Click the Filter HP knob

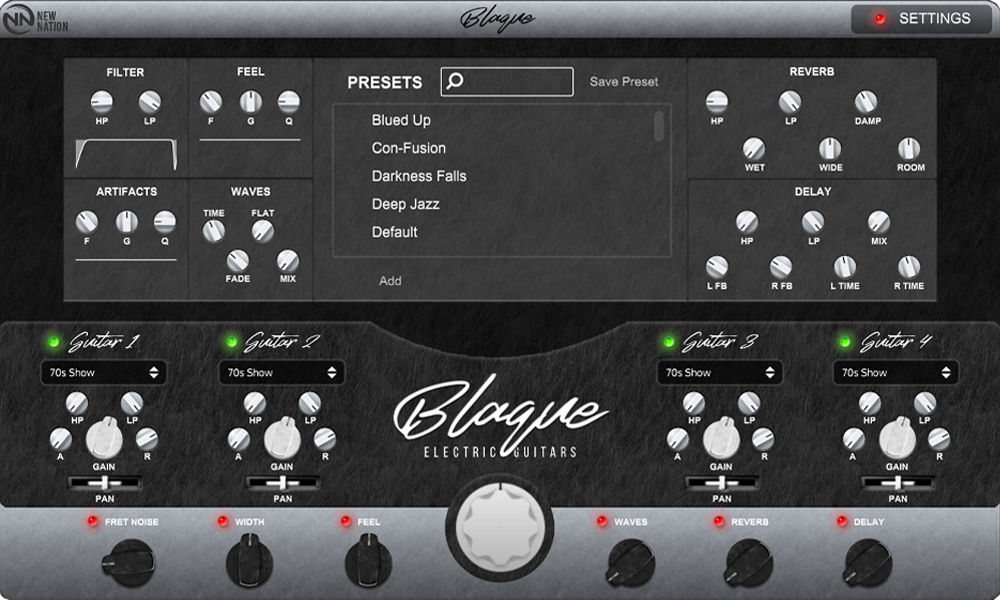click(x=101, y=101)
